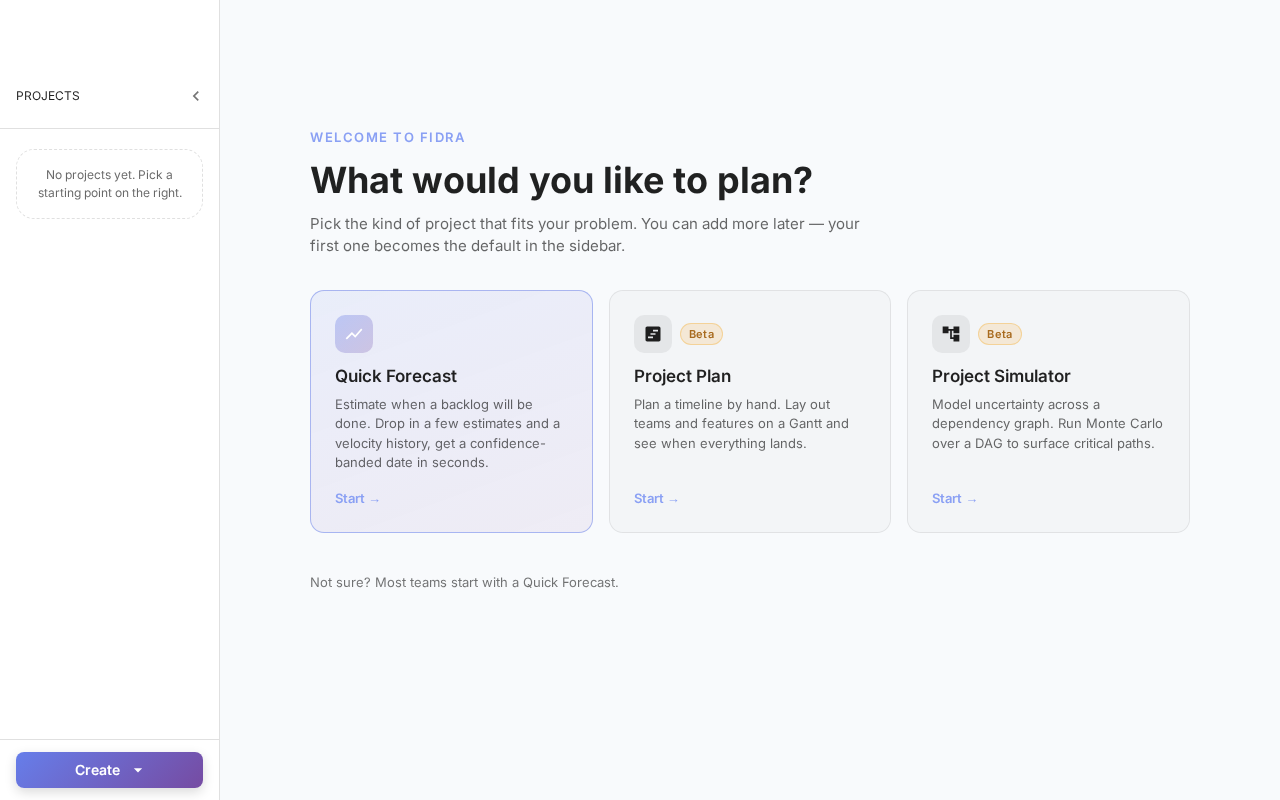Click the Beta badge on Project Plan
1280x800 pixels.
[x=701, y=334]
